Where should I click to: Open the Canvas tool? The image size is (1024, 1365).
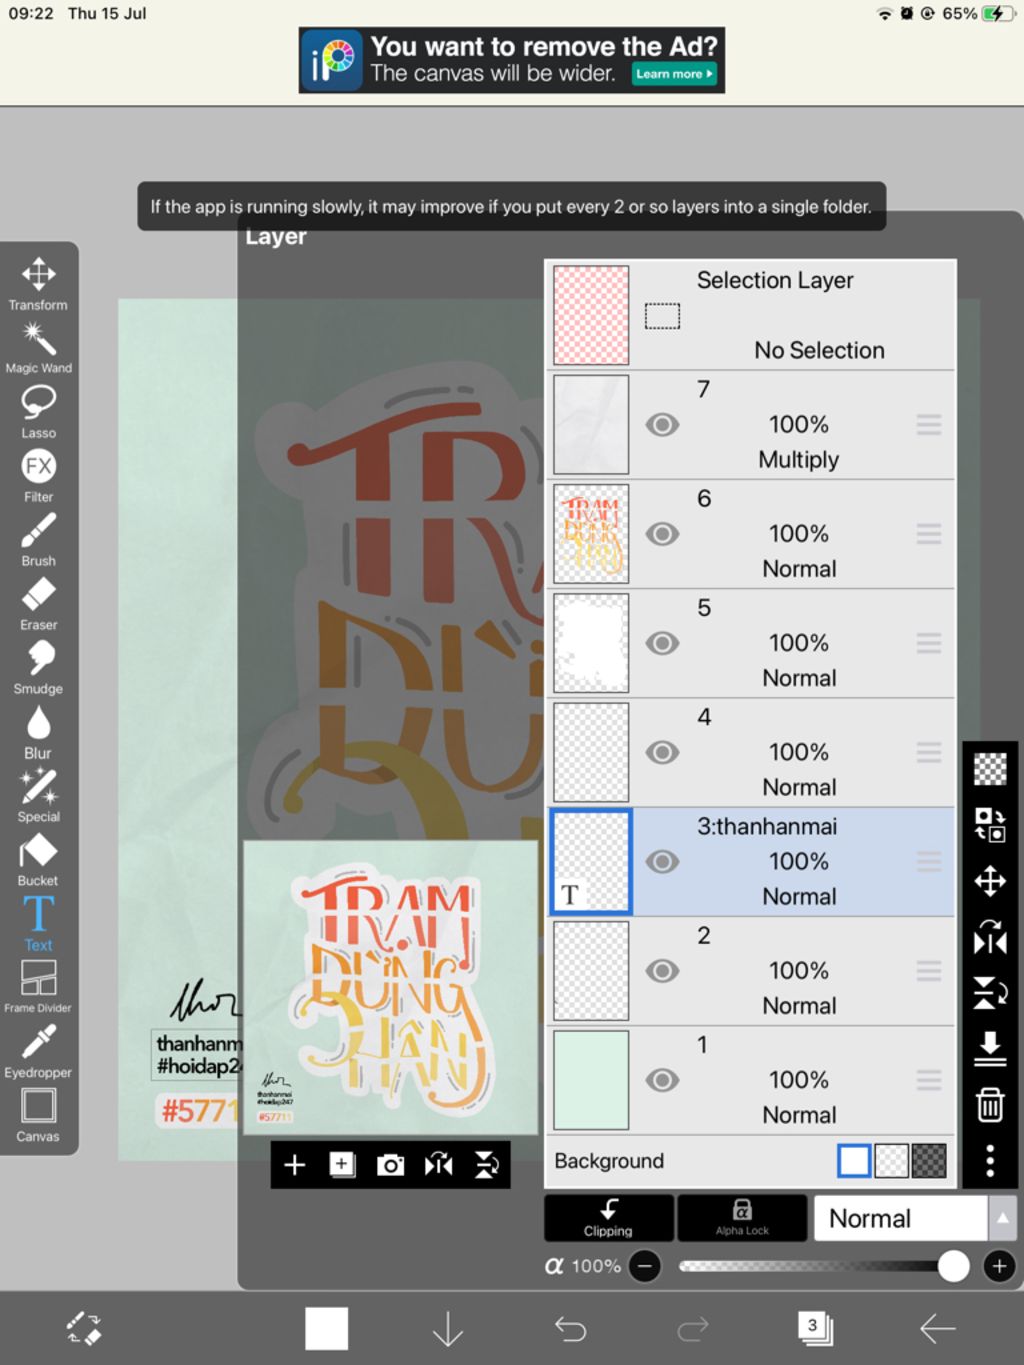38,1116
